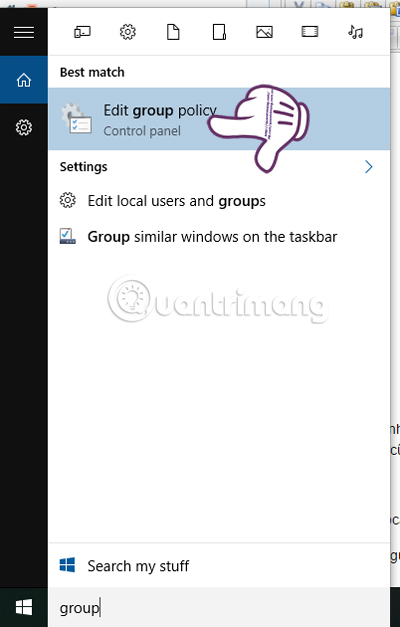Image resolution: width=400 pixels, height=627 pixels.
Task: Select the Home icon in sidebar
Action: point(24,80)
